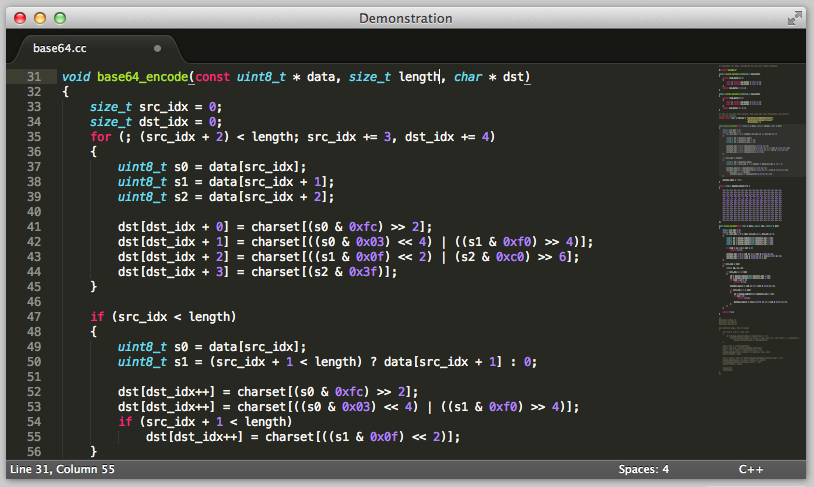Click 'if (src_idx < length)' on line 47
The height and width of the screenshot is (487, 814).
[163, 317]
